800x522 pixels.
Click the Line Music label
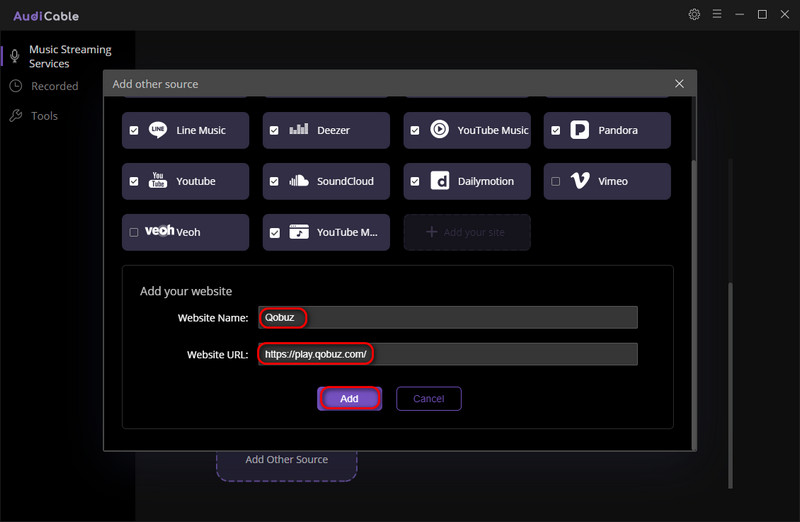pyautogui.click(x=201, y=130)
